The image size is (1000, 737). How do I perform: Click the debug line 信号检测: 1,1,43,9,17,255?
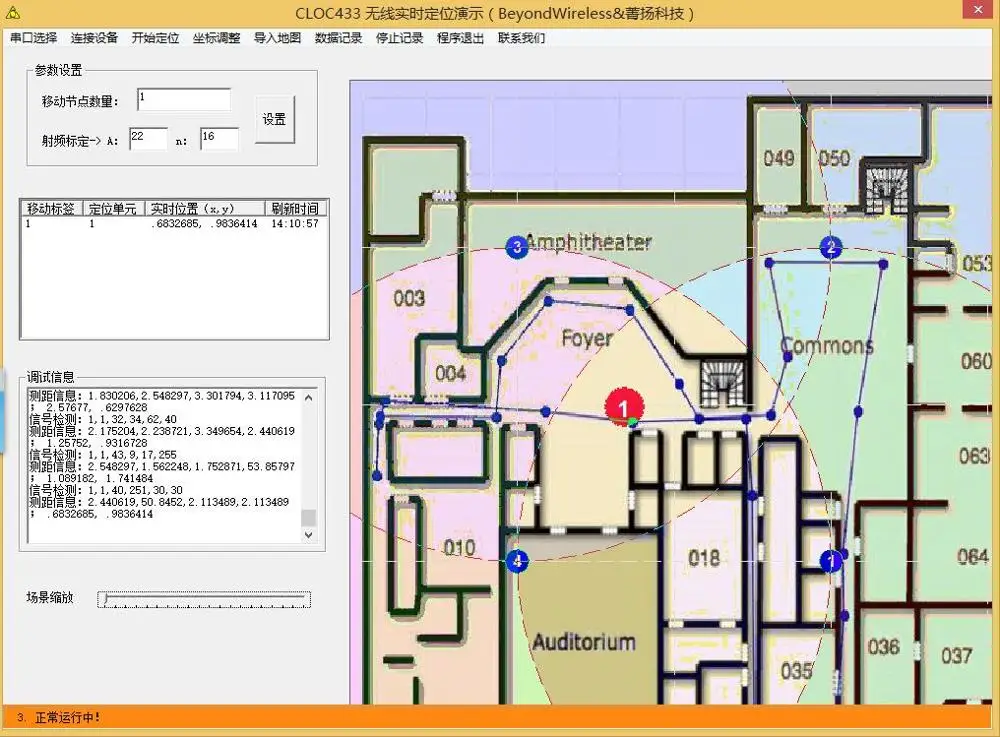103,455
